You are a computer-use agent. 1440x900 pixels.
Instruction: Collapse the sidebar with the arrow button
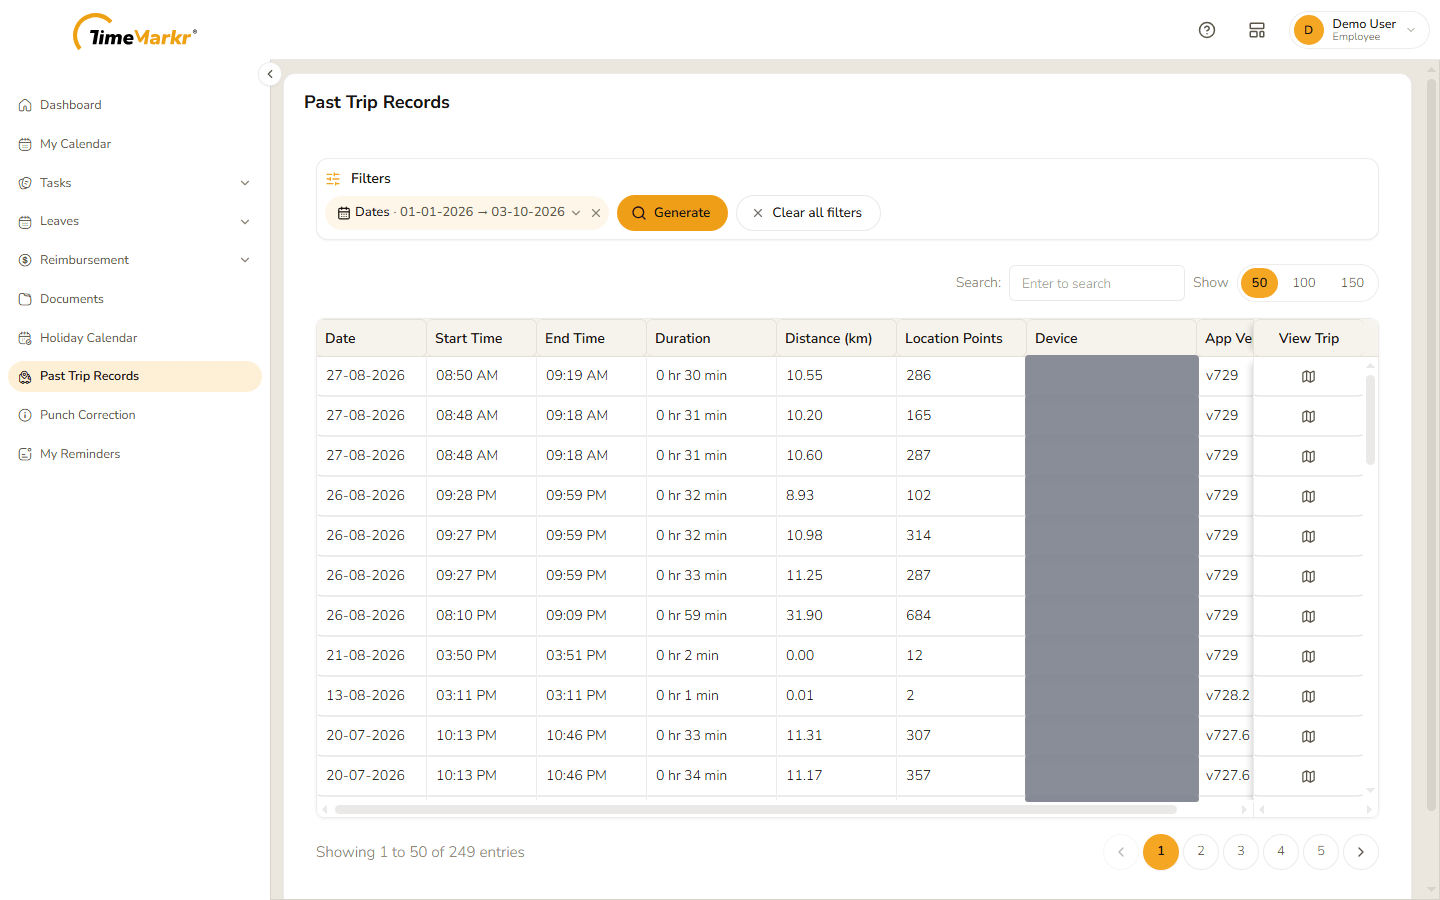[x=270, y=74]
